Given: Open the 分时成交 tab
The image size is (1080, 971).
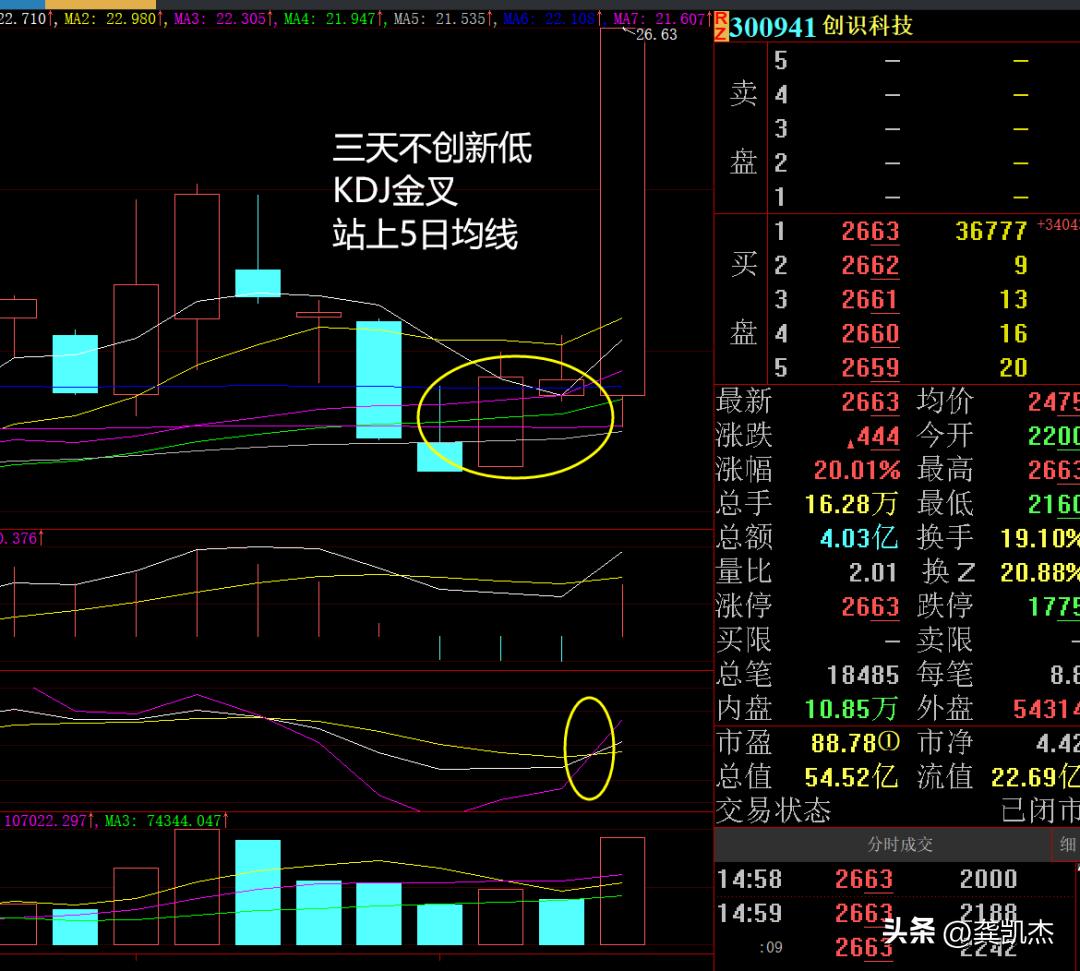Looking at the screenshot, I should click(x=899, y=845).
